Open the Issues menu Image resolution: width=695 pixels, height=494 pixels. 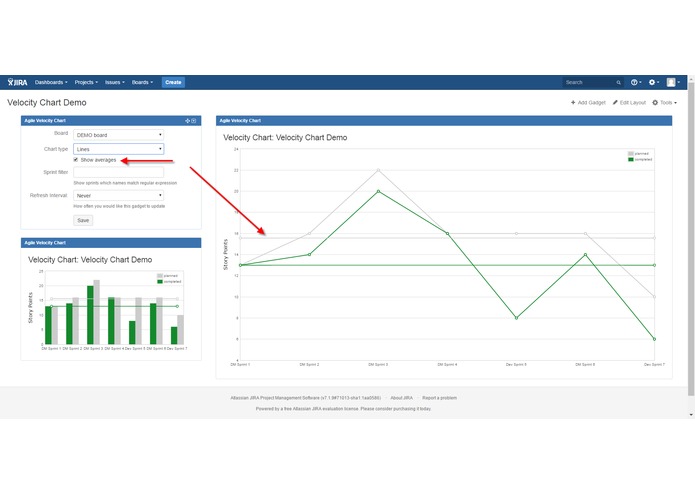[x=114, y=82]
